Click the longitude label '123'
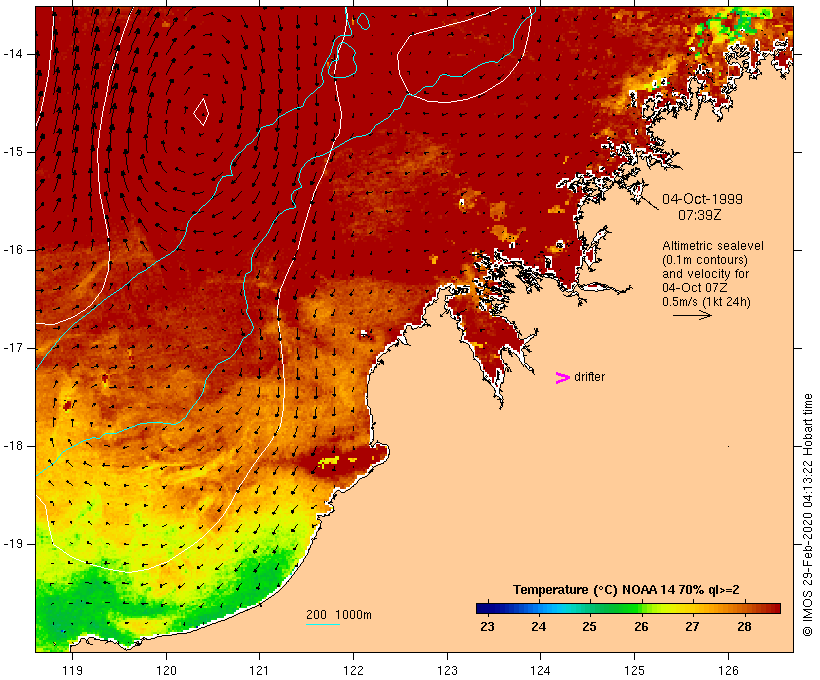820x680 pixels. click(447, 670)
